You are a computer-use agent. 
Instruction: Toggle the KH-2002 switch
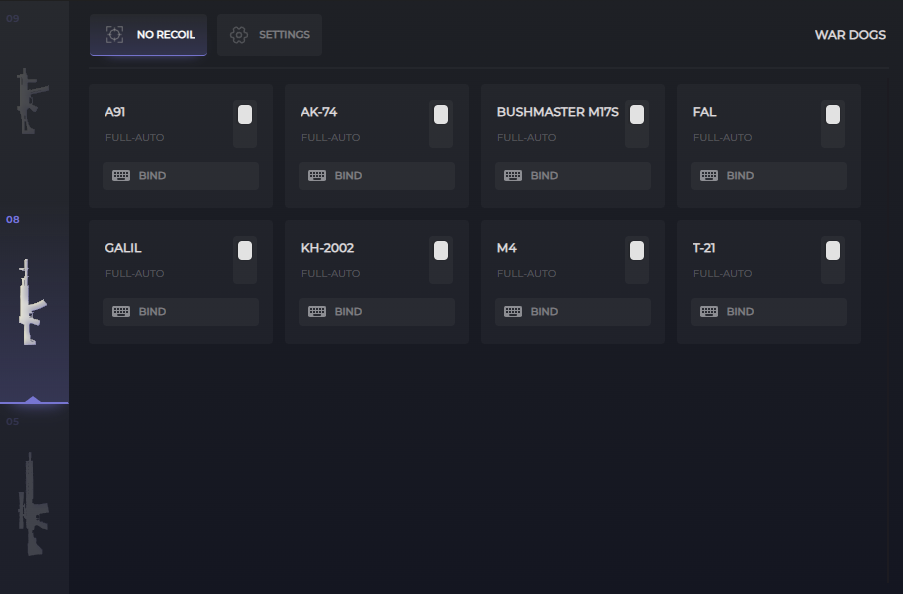click(441, 260)
